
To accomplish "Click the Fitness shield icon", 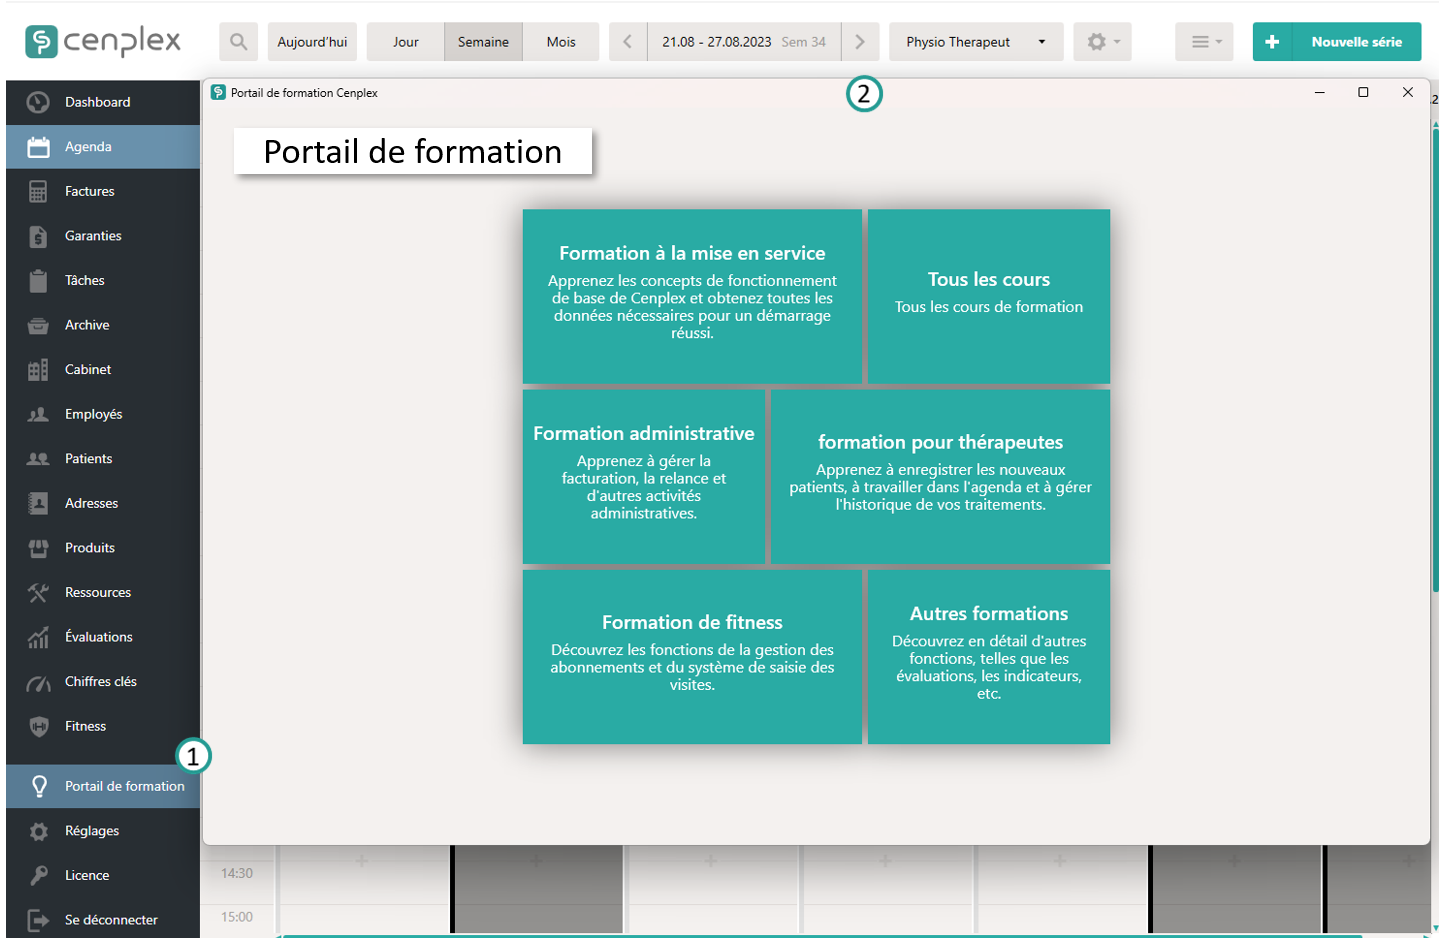I will [38, 727].
